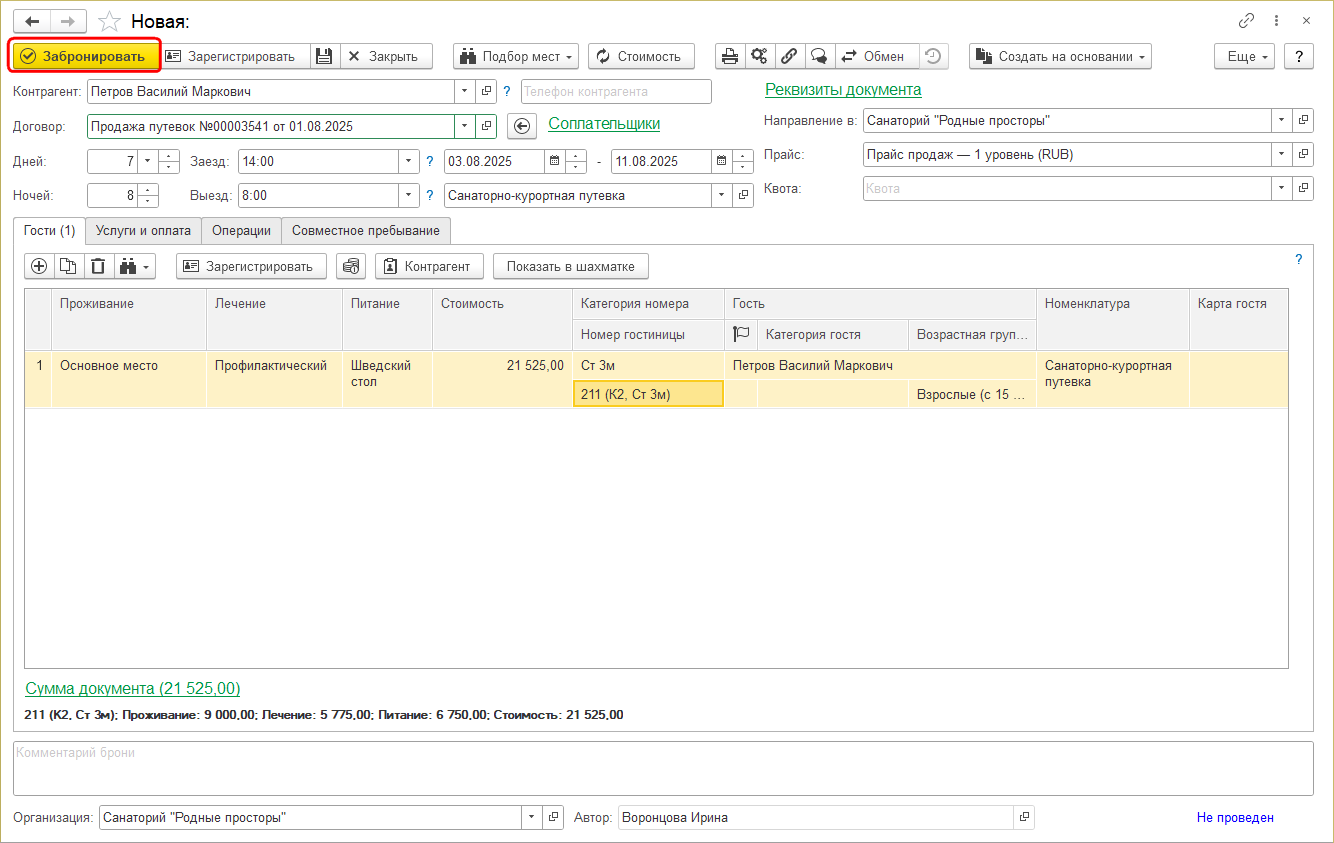The height and width of the screenshot is (843, 1334).
Task: Click the chain link icon in the toolbar
Action: point(789,57)
